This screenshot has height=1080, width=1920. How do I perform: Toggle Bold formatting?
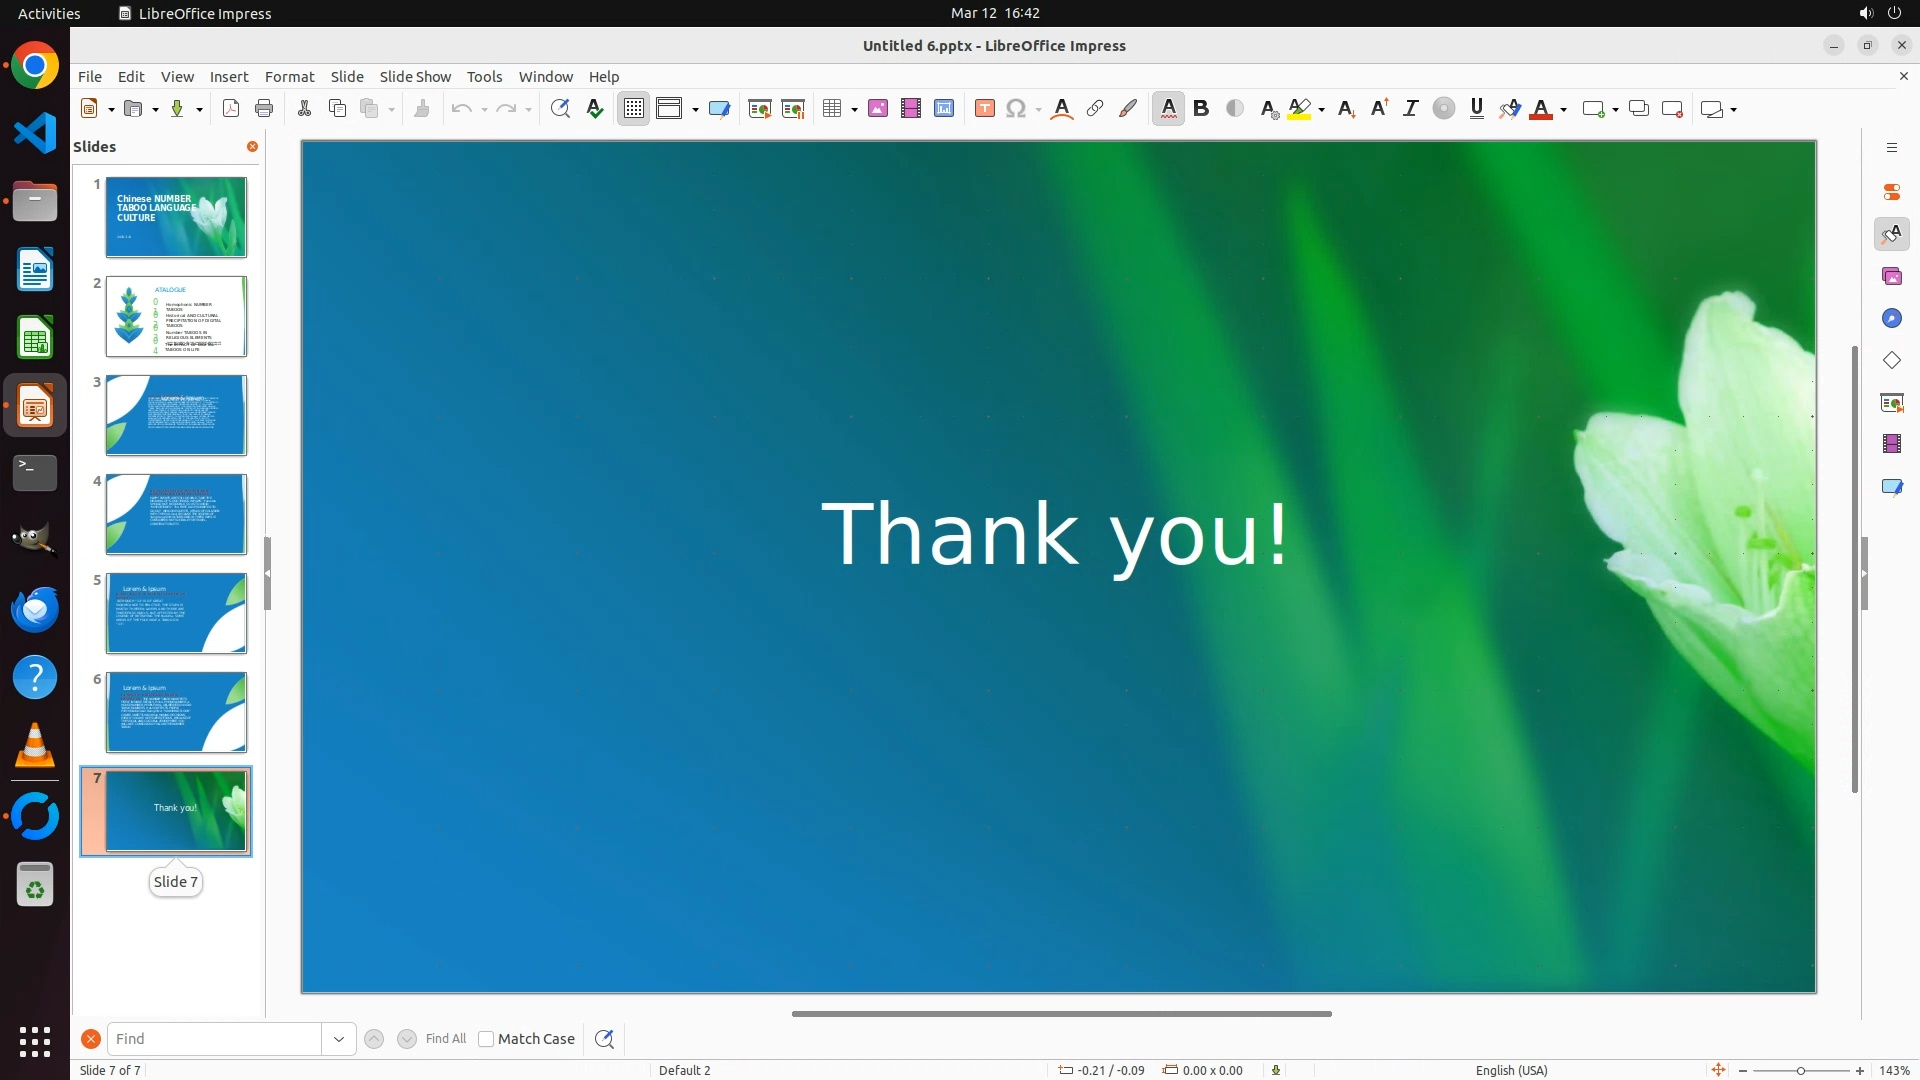coord(1202,109)
